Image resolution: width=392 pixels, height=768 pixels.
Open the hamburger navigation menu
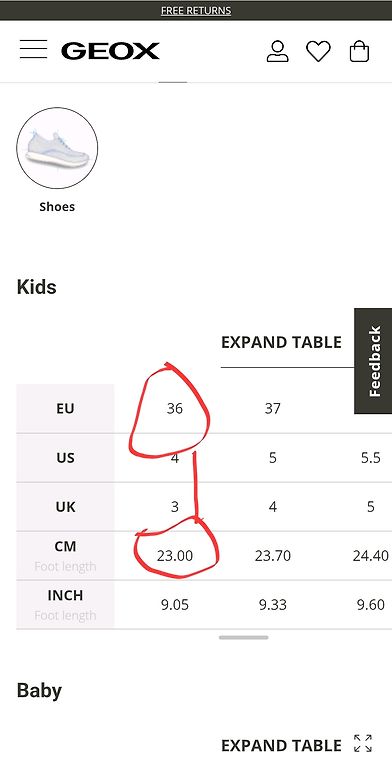[x=33, y=50]
